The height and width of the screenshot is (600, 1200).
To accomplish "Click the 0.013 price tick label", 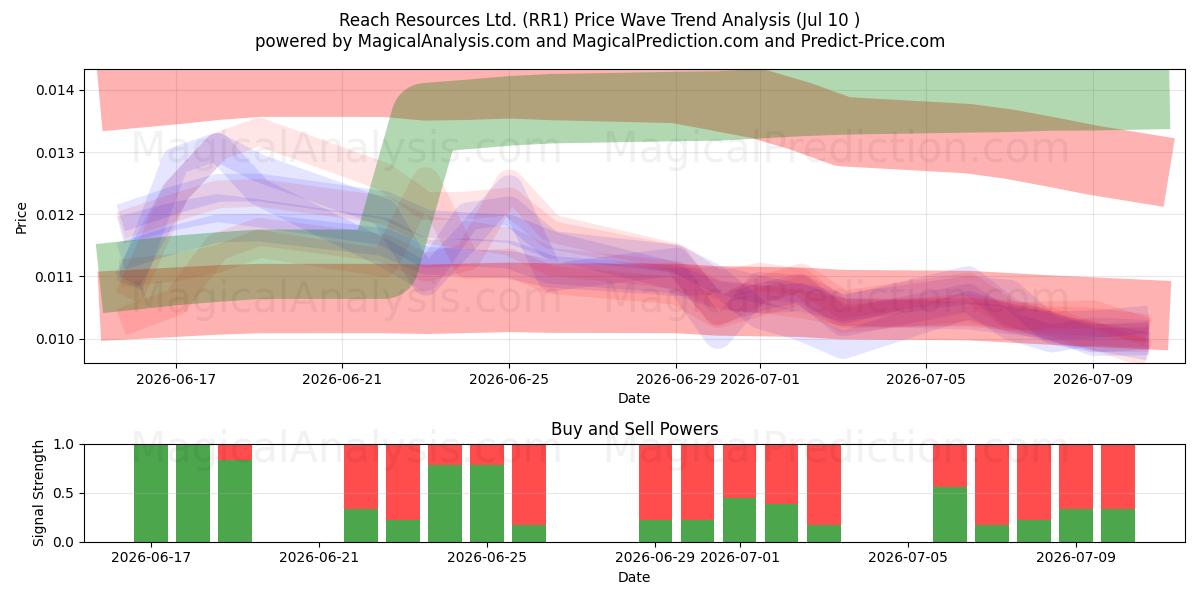I will point(56,152).
